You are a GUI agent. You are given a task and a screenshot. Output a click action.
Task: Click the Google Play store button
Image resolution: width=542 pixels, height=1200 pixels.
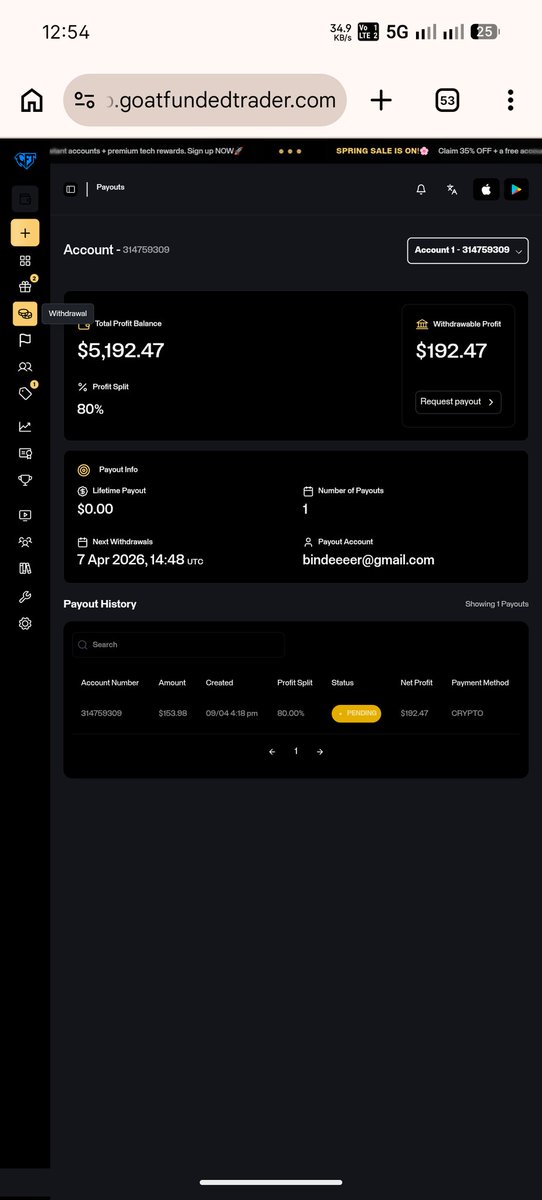coord(516,189)
